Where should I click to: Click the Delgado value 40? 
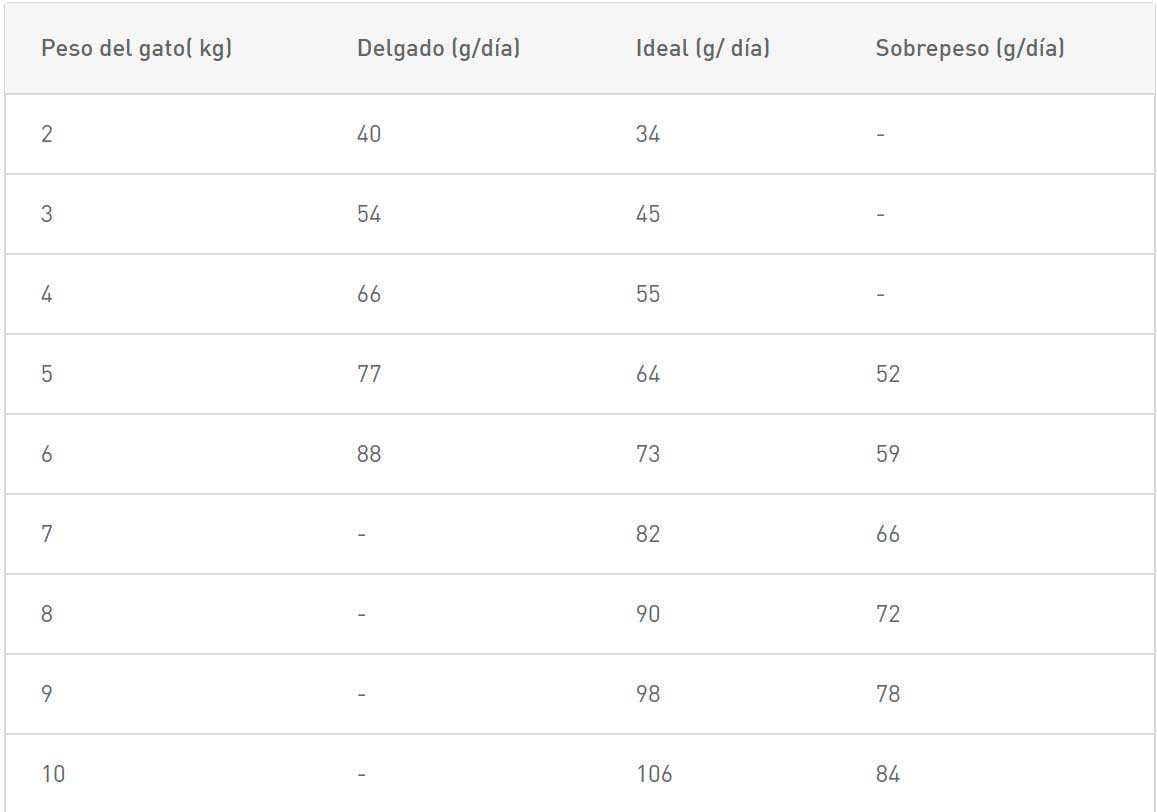369,134
